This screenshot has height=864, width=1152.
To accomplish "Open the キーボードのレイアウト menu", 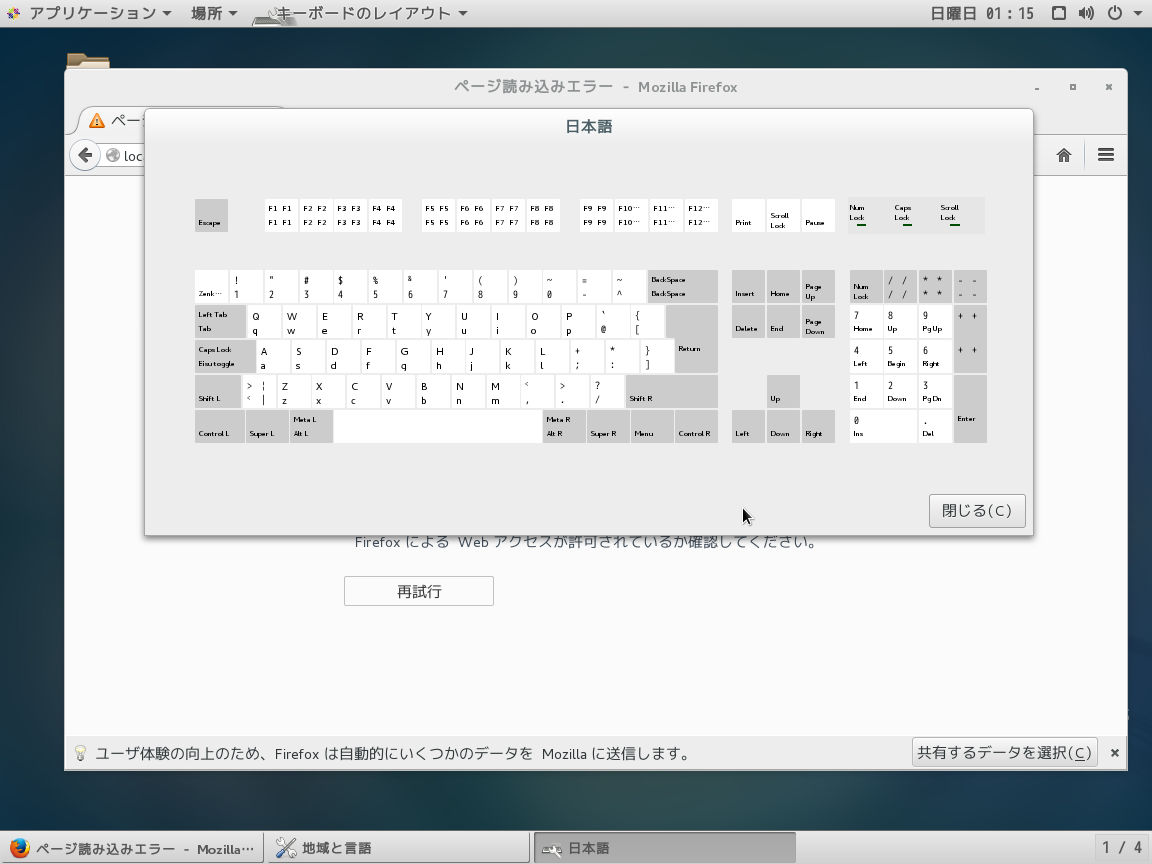I will click(360, 13).
